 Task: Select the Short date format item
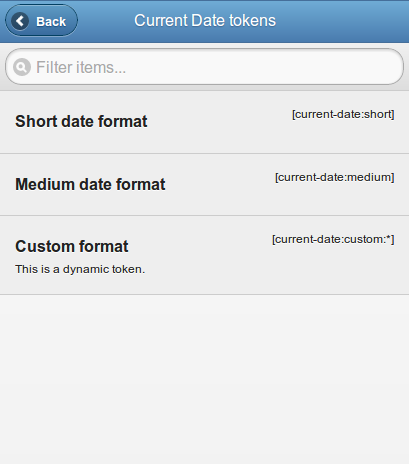pyautogui.click(x=204, y=122)
